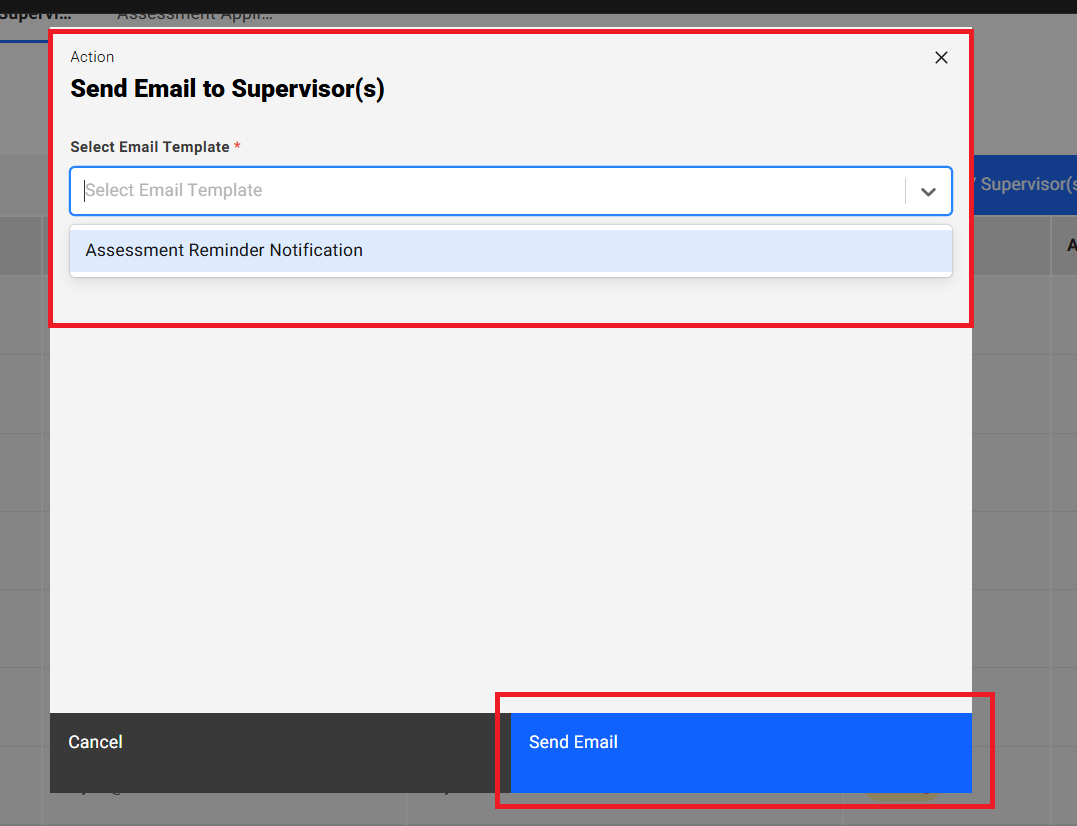Switch to the Assessment Appli... background tab

pyautogui.click(x=194, y=15)
